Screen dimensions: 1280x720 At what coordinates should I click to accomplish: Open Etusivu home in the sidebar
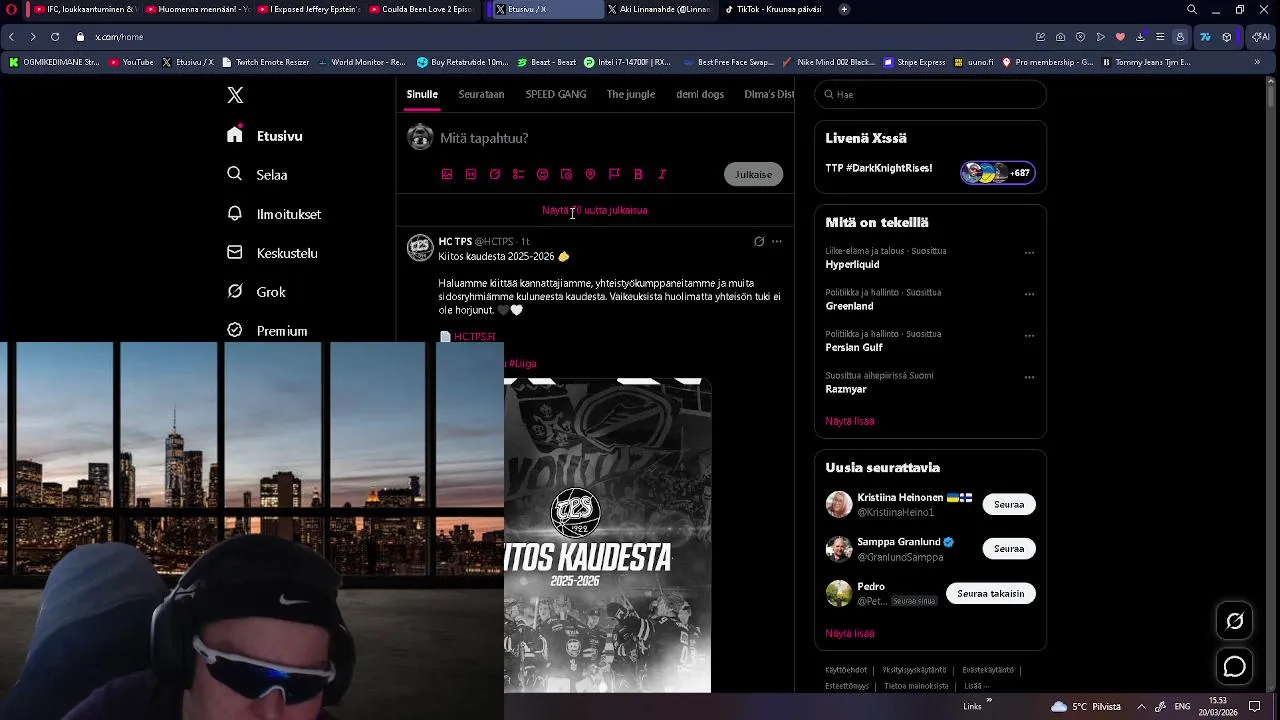click(265, 136)
